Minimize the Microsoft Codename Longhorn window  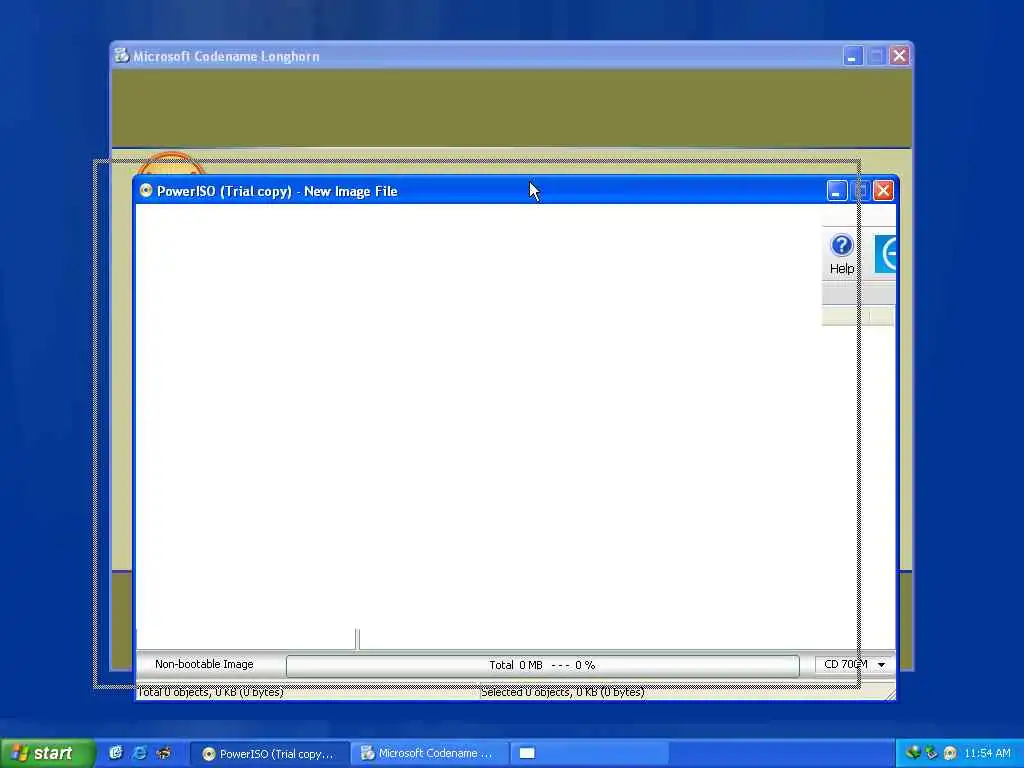[x=852, y=56]
